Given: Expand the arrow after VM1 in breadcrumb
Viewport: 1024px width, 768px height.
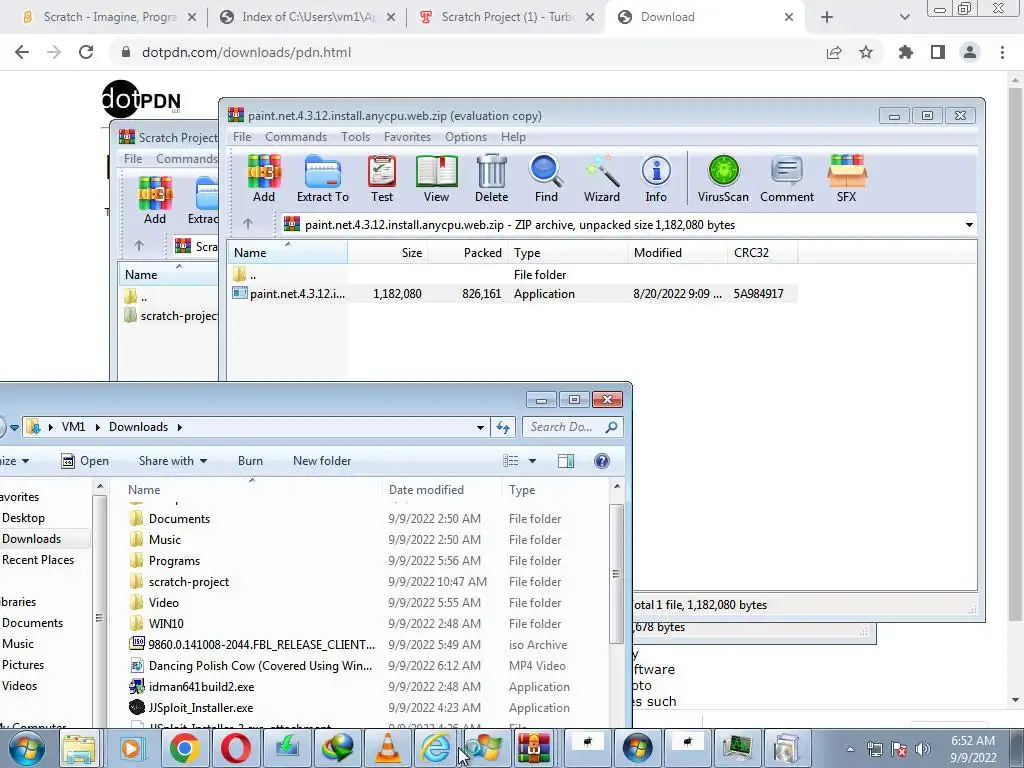Looking at the screenshot, I should (x=97, y=427).
